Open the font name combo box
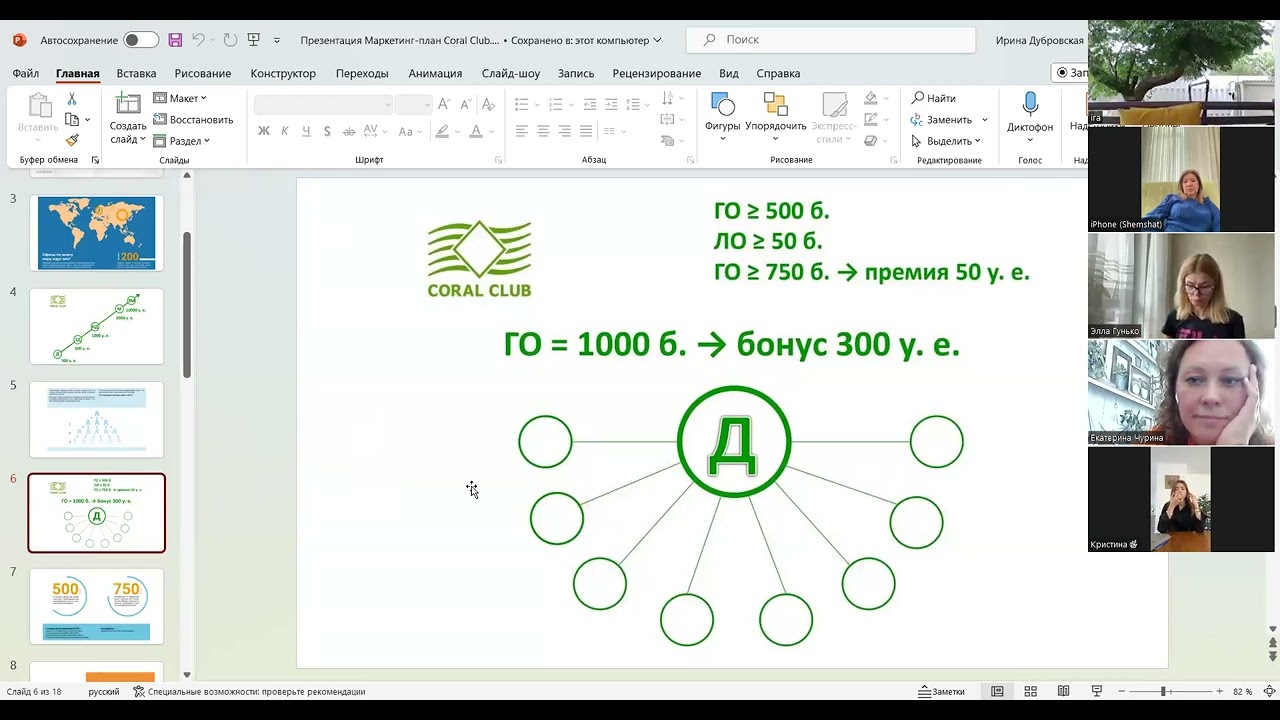Viewport: 1280px width, 720px height. (324, 104)
